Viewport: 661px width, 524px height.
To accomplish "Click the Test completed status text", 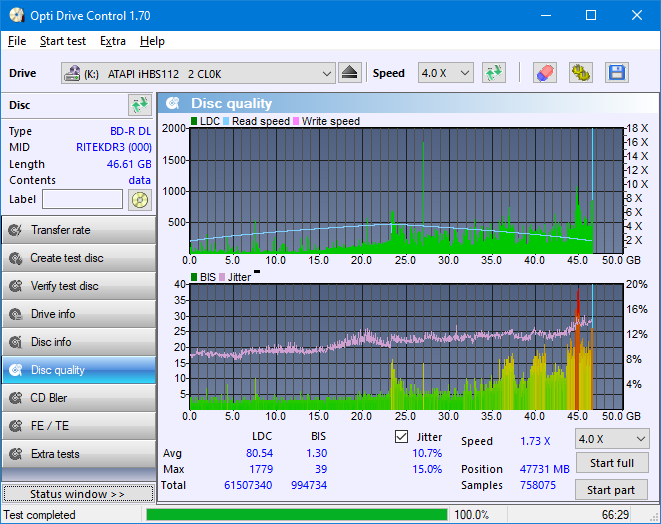I will tap(40, 515).
